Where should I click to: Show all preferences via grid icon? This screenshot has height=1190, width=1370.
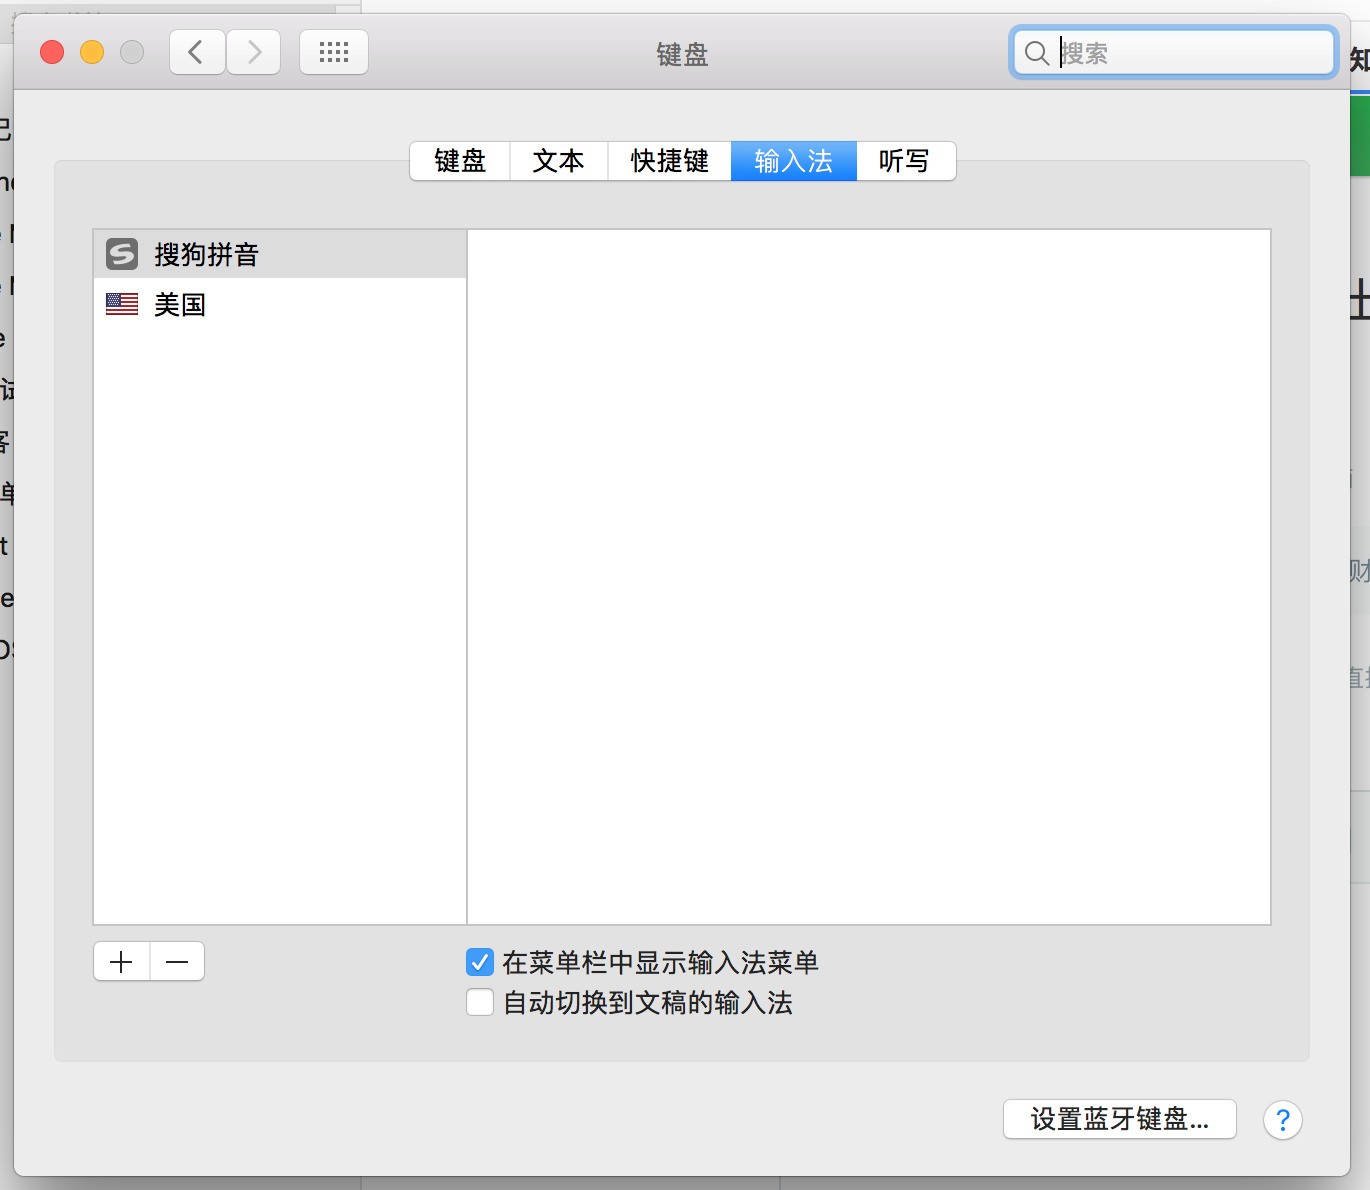(x=334, y=52)
